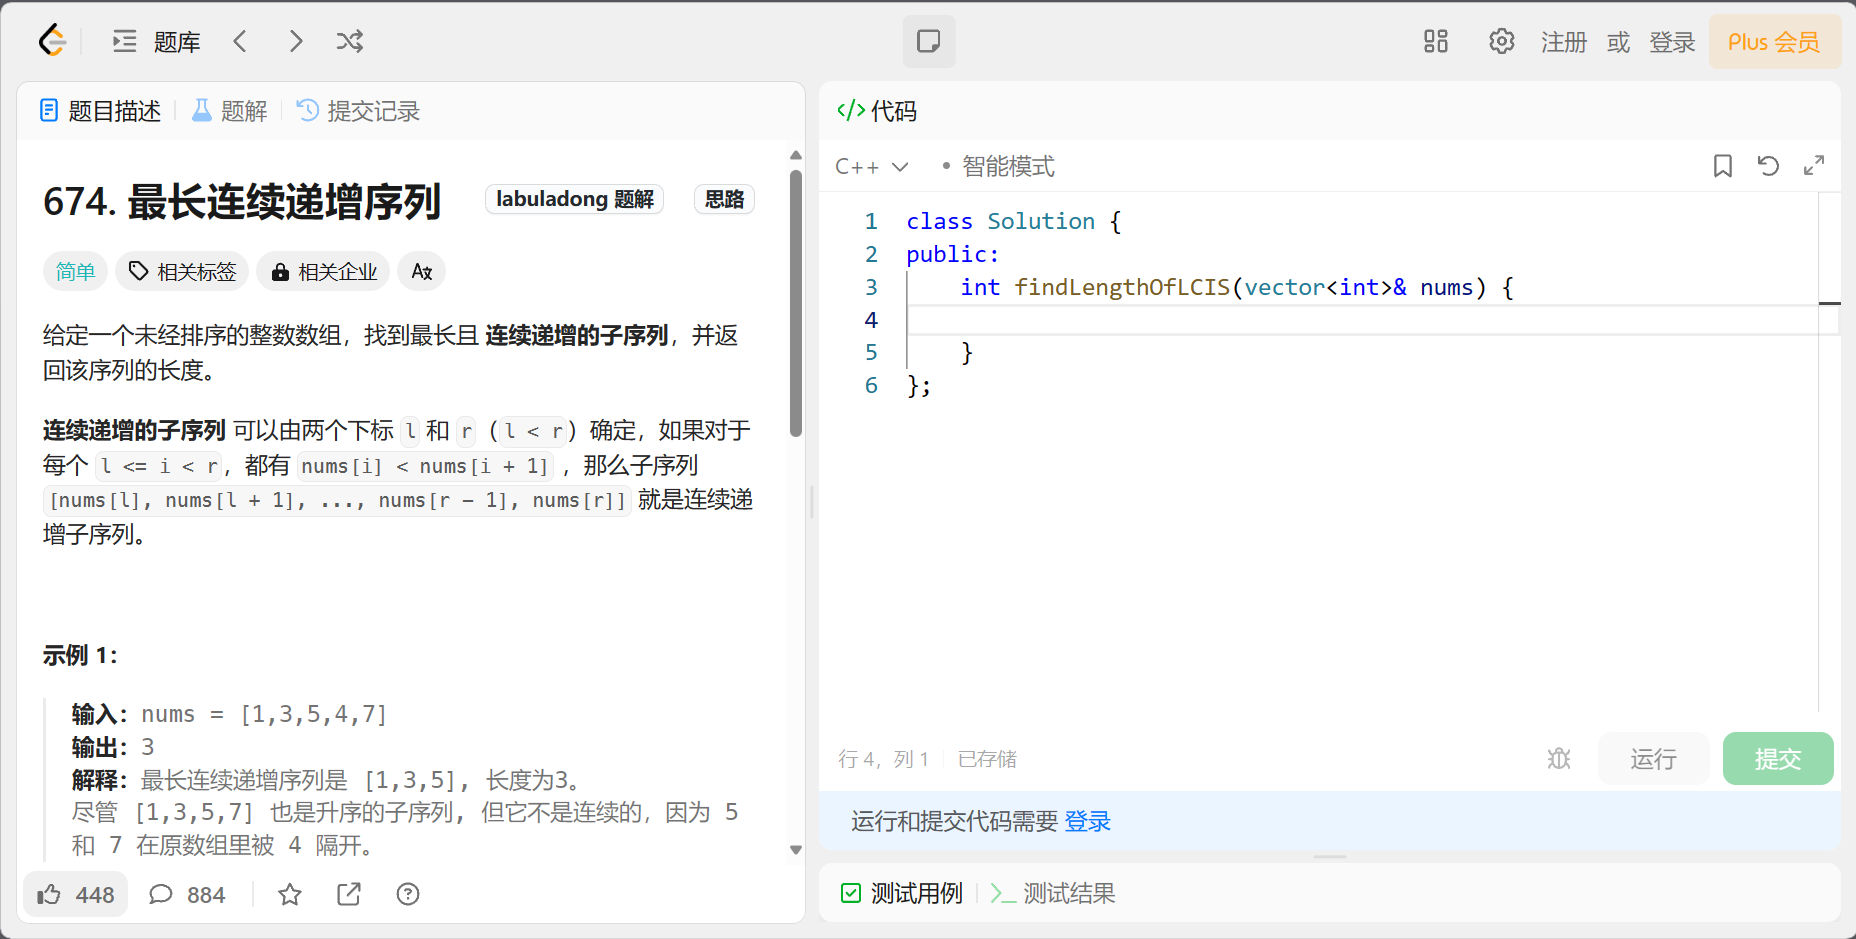Viewport: 1856px width, 939px height.
Task: Click the problem title 674. 最长连续递增序列
Action: [x=242, y=202]
